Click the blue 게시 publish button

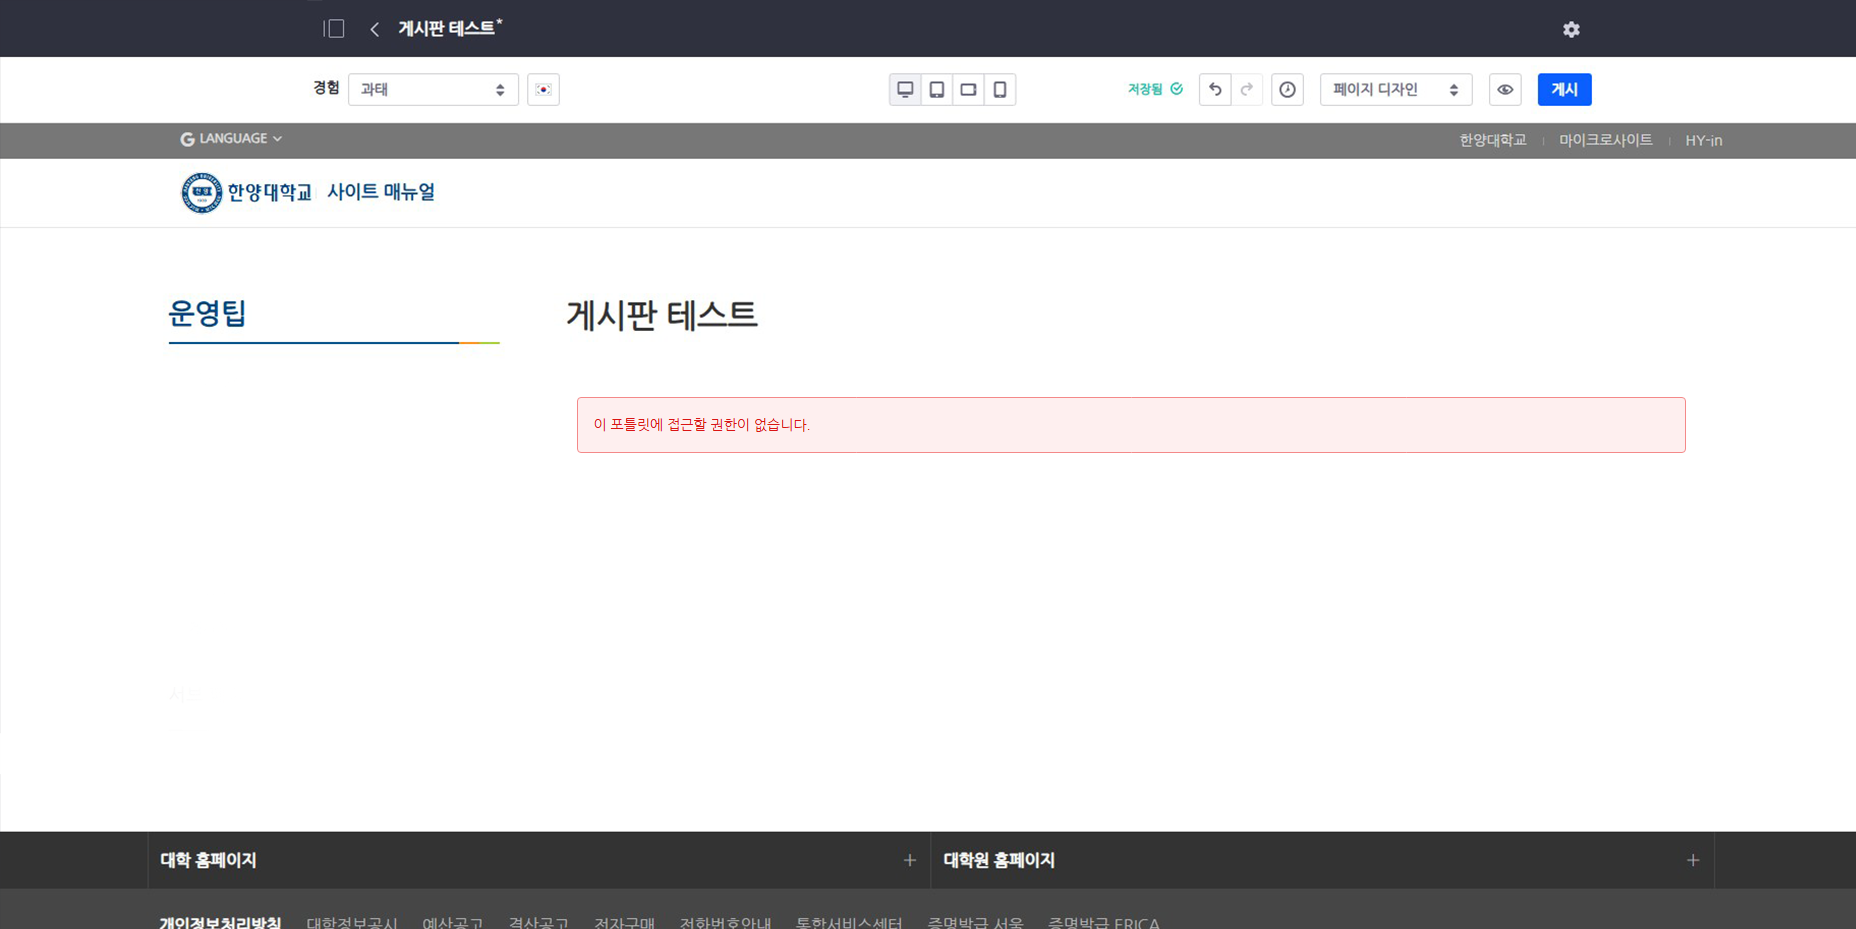click(x=1564, y=90)
